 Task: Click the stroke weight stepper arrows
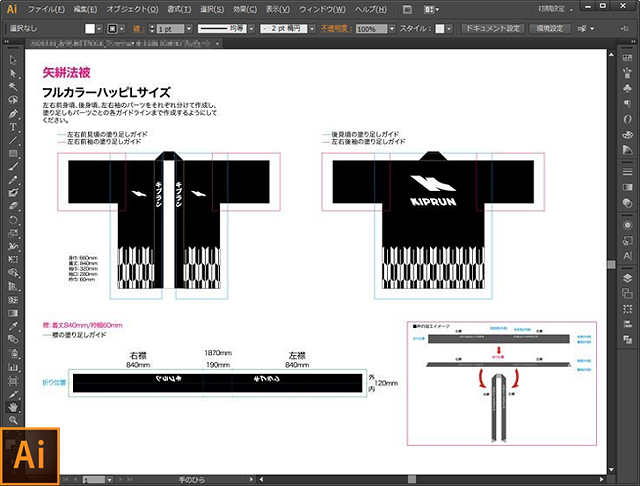(152, 29)
